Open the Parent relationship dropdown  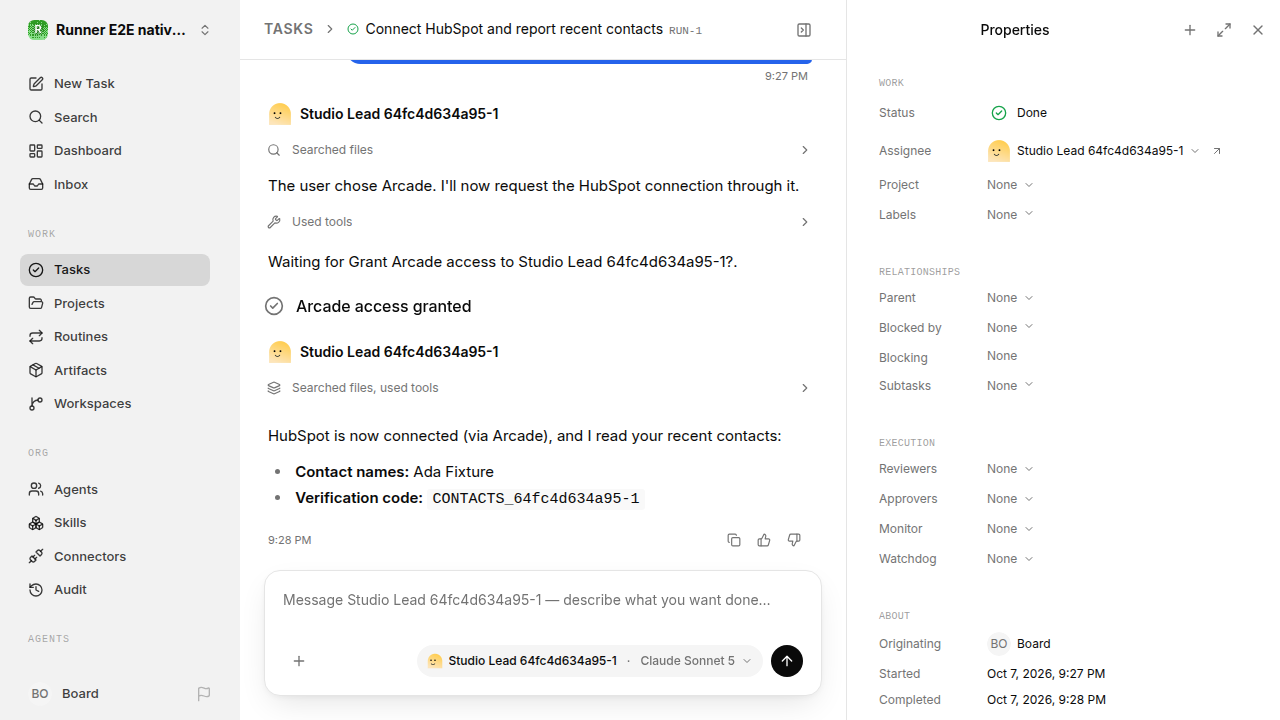(x=1010, y=298)
